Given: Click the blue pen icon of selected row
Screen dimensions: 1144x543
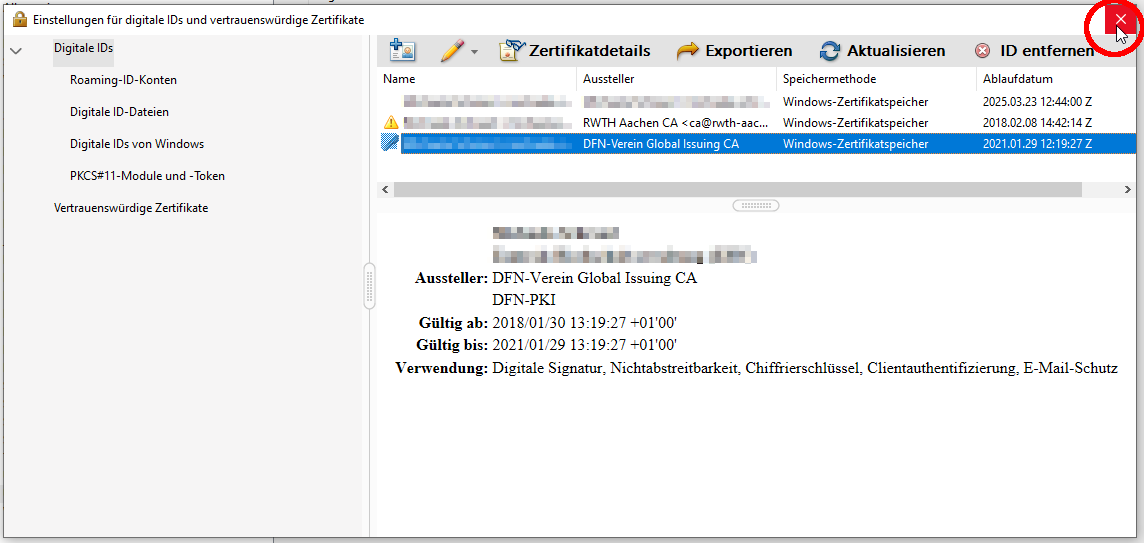Looking at the screenshot, I should 390,144.
